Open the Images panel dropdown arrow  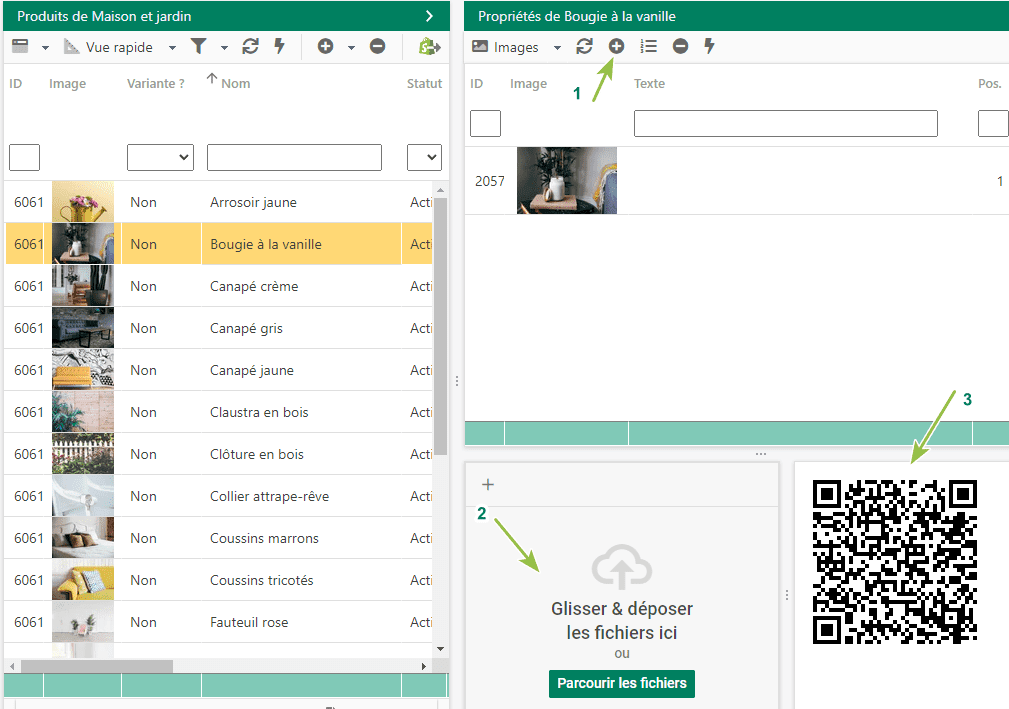coord(557,48)
